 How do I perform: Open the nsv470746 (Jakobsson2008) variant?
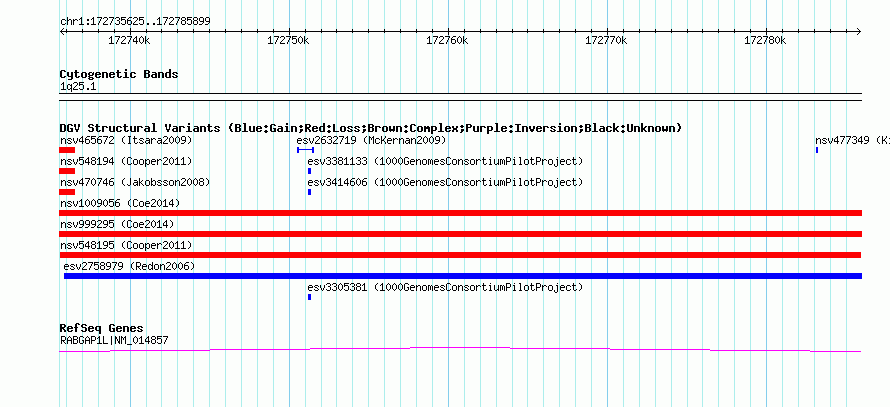[135, 182]
